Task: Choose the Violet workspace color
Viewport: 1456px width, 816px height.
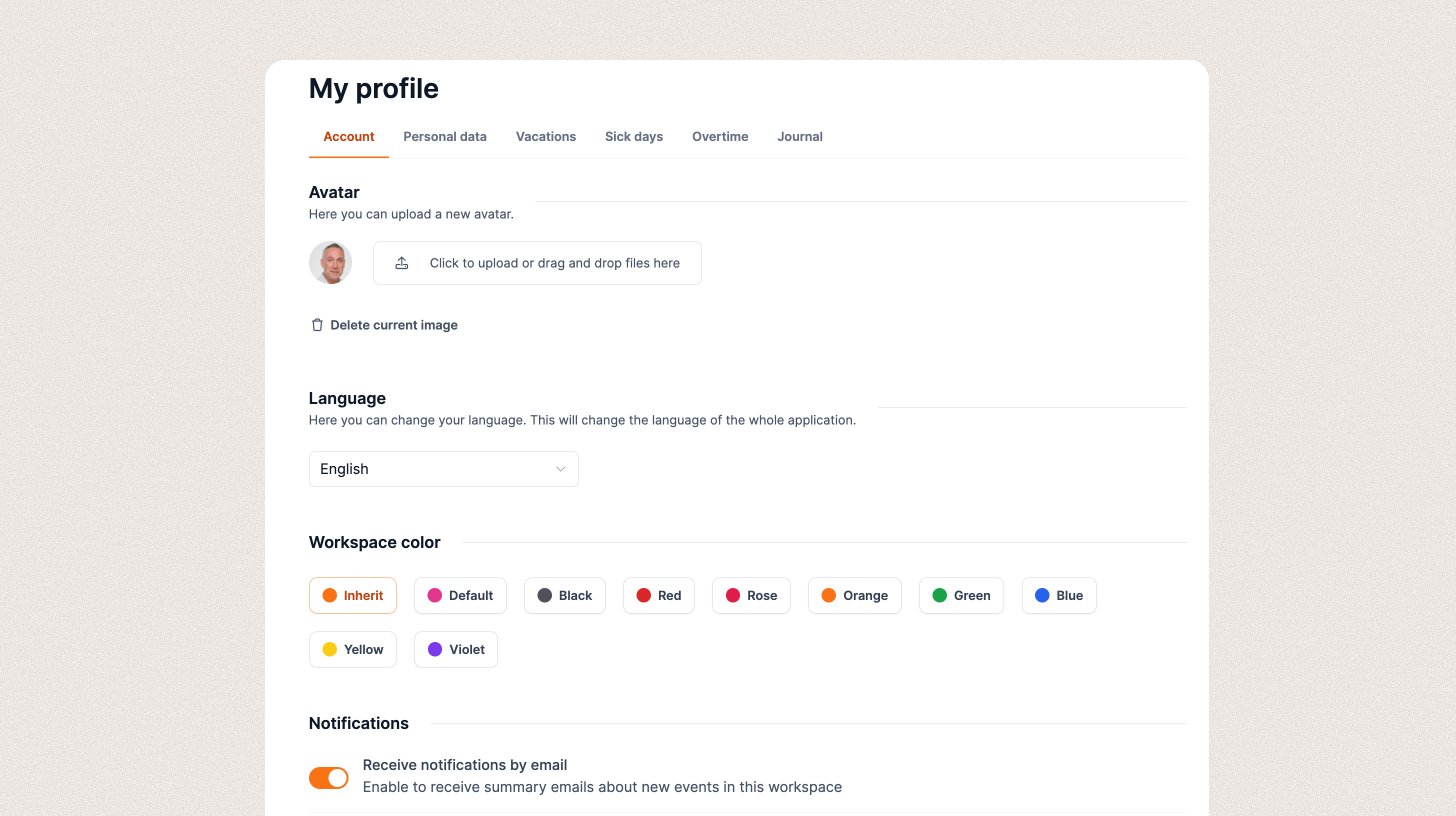Action: click(456, 650)
